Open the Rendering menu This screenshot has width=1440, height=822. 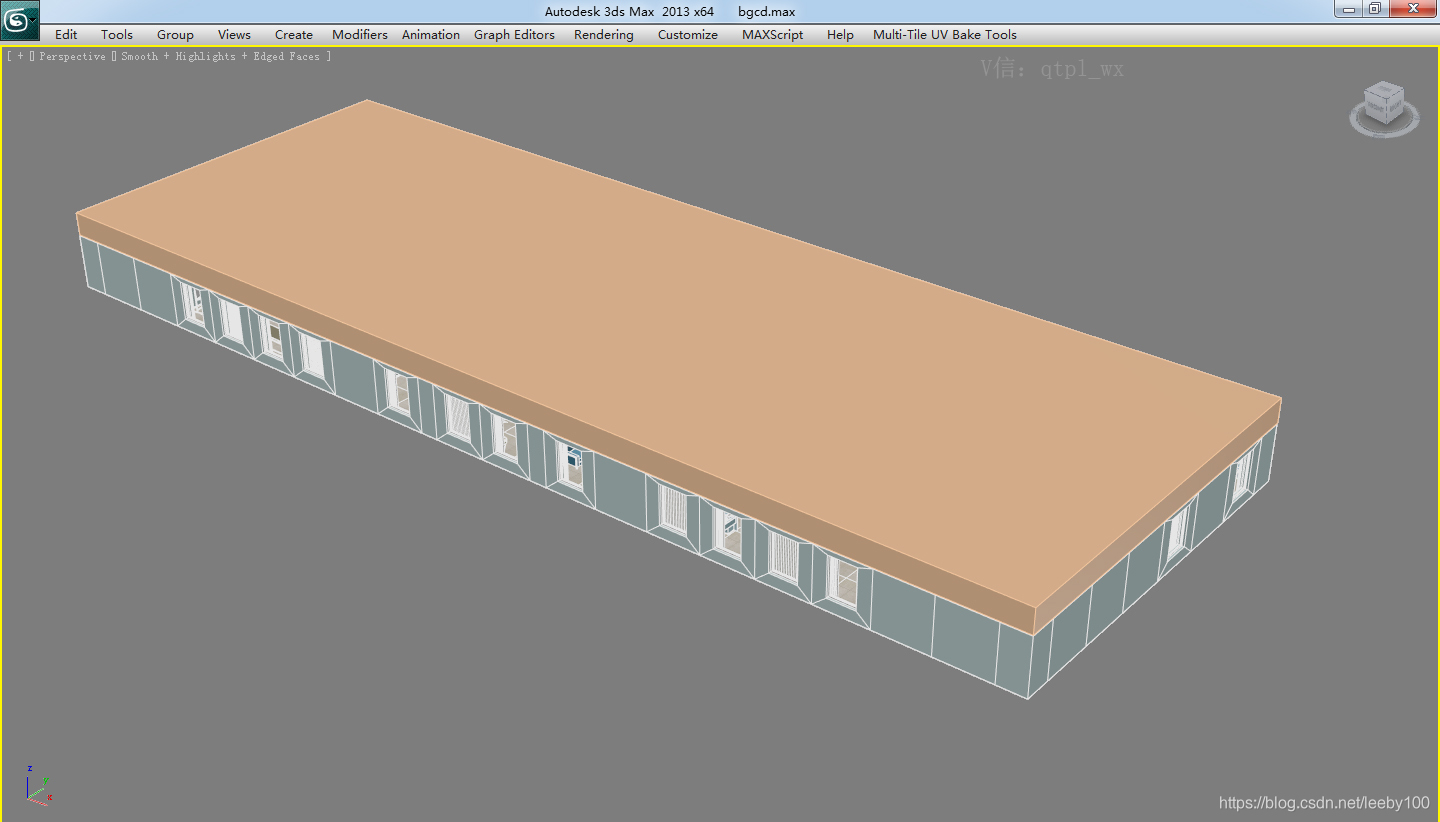click(x=604, y=34)
